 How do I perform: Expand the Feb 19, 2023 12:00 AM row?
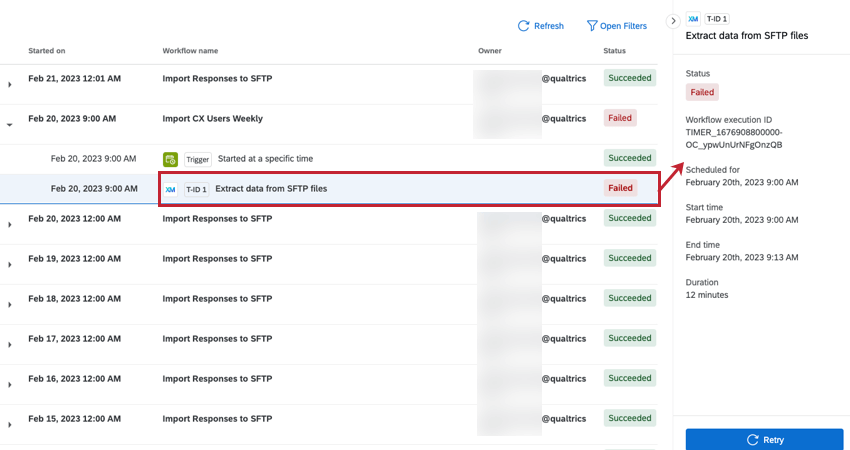[x=10, y=265]
